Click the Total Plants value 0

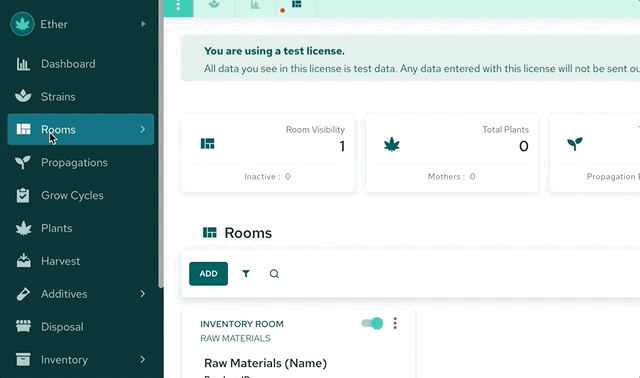tap(524, 146)
